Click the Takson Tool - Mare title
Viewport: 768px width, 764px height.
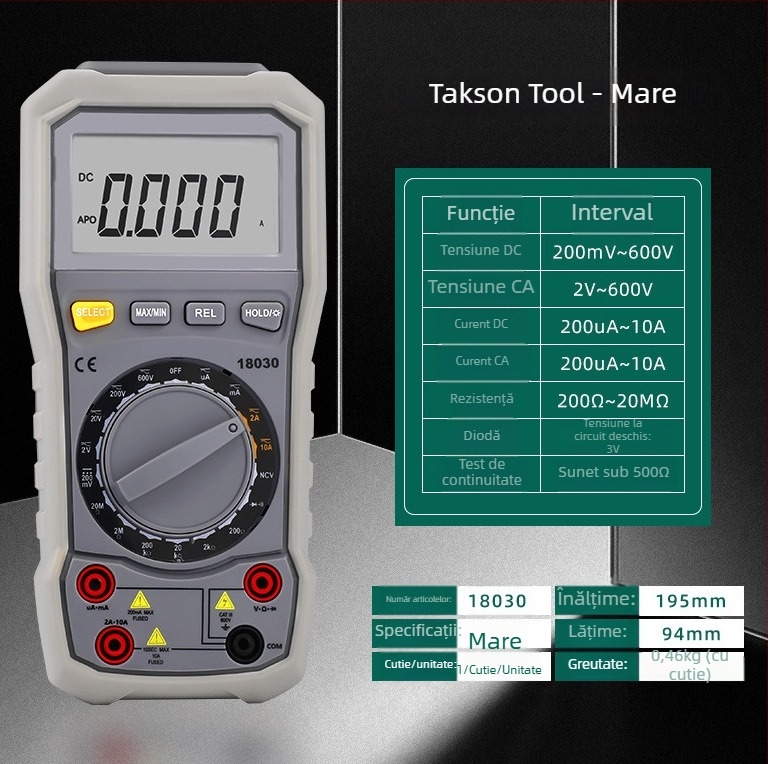click(552, 94)
